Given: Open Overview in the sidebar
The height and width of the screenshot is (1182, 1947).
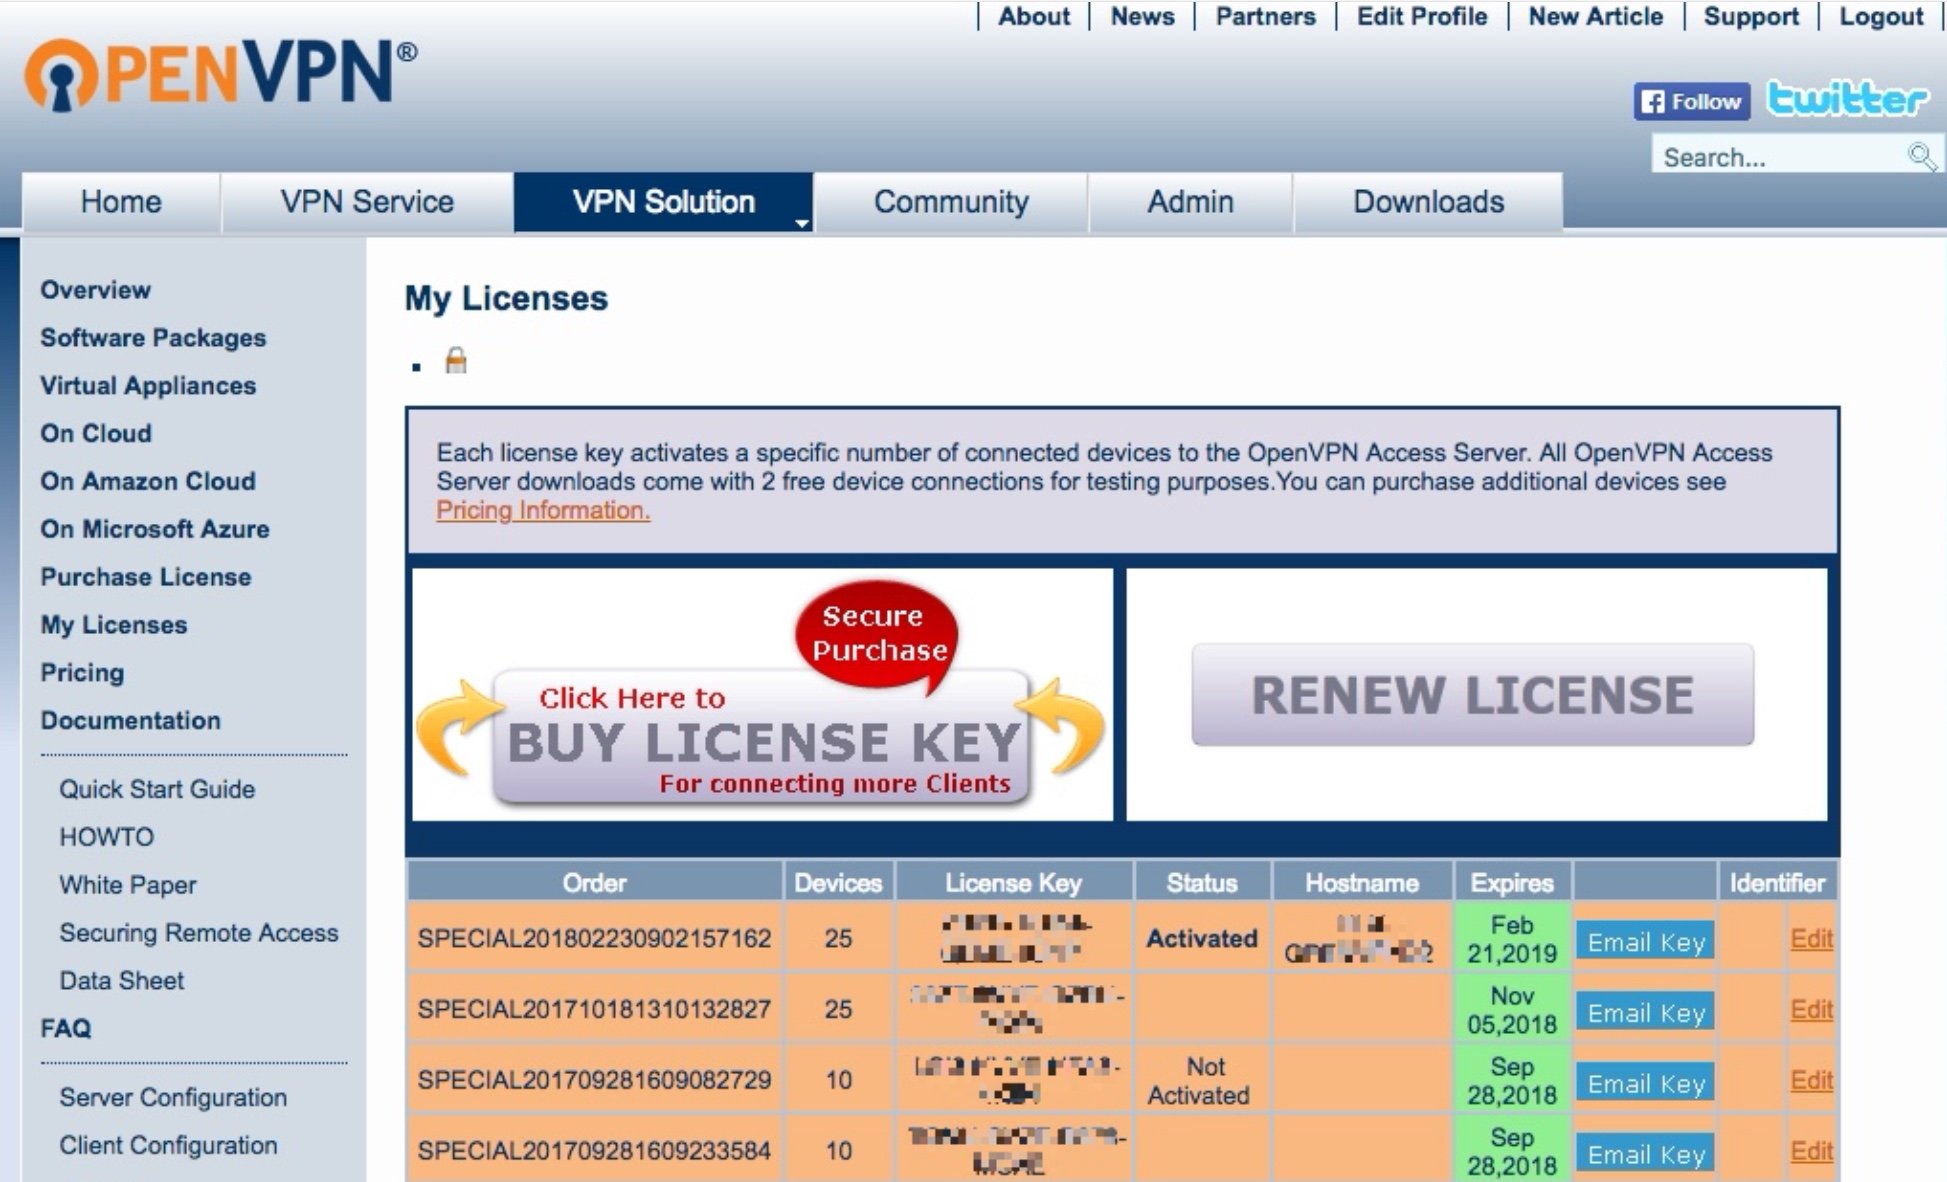Looking at the screenshot, I should (96, 290).
